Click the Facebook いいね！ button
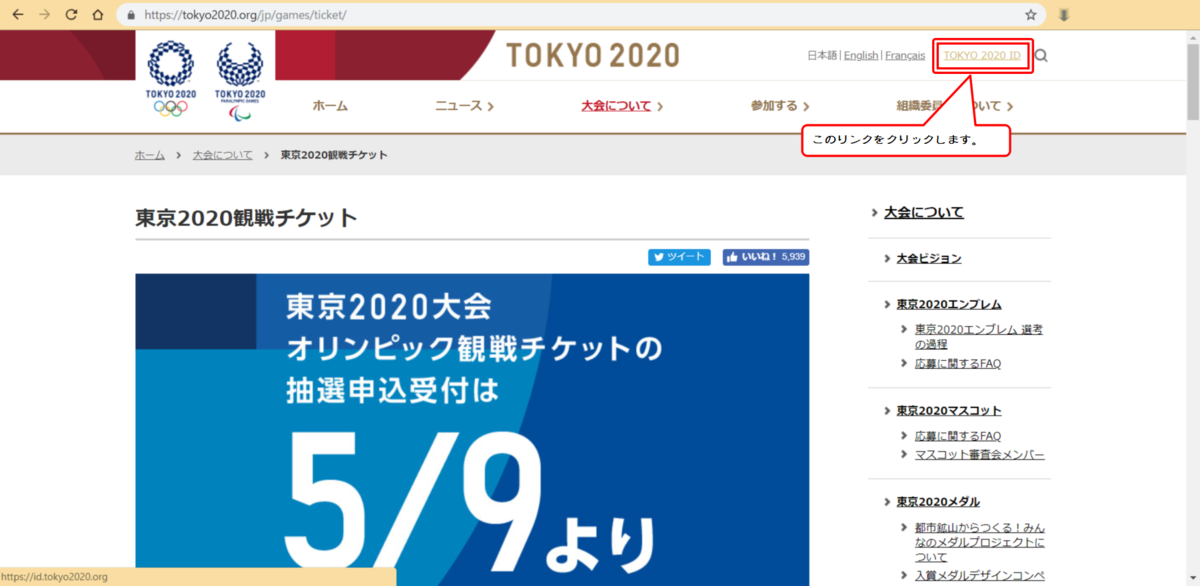This screenshot has height=586, width=1200. point(766,257)
